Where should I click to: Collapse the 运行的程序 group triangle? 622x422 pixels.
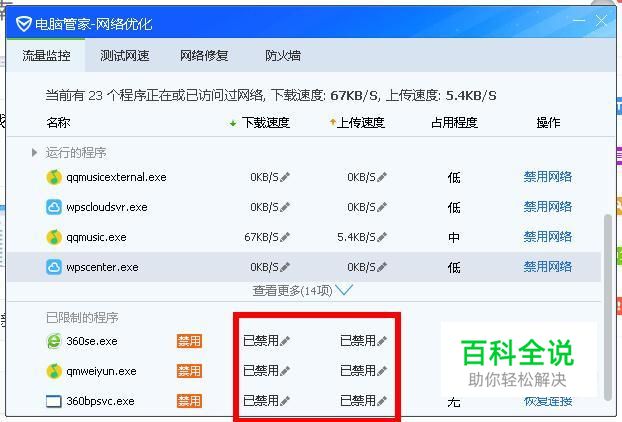(34, 153)
